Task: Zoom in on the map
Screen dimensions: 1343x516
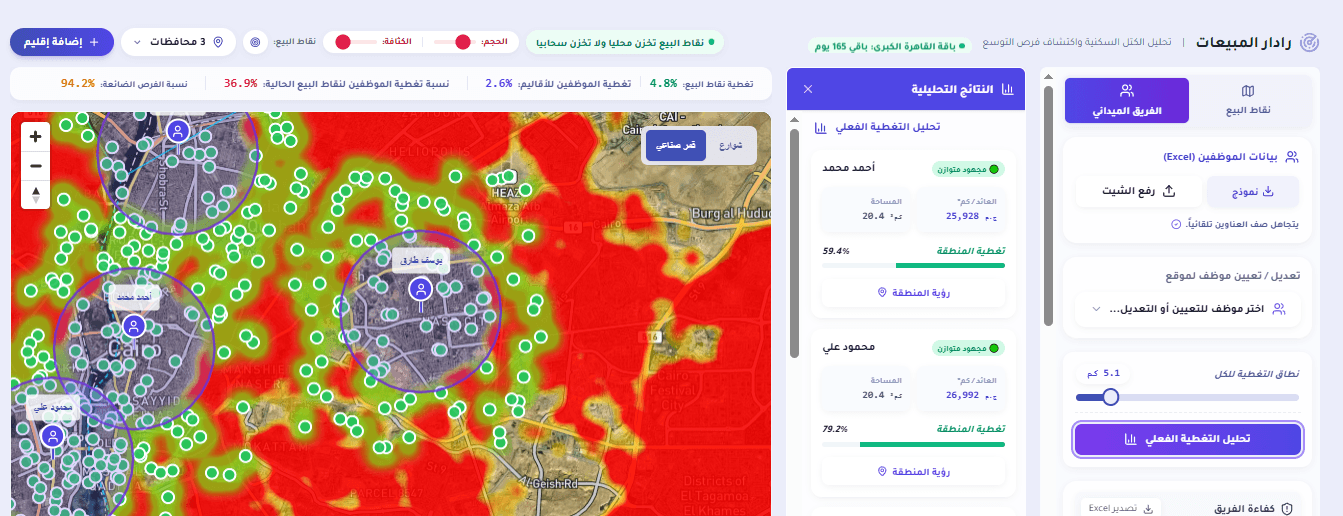Action: pos(36,137)
